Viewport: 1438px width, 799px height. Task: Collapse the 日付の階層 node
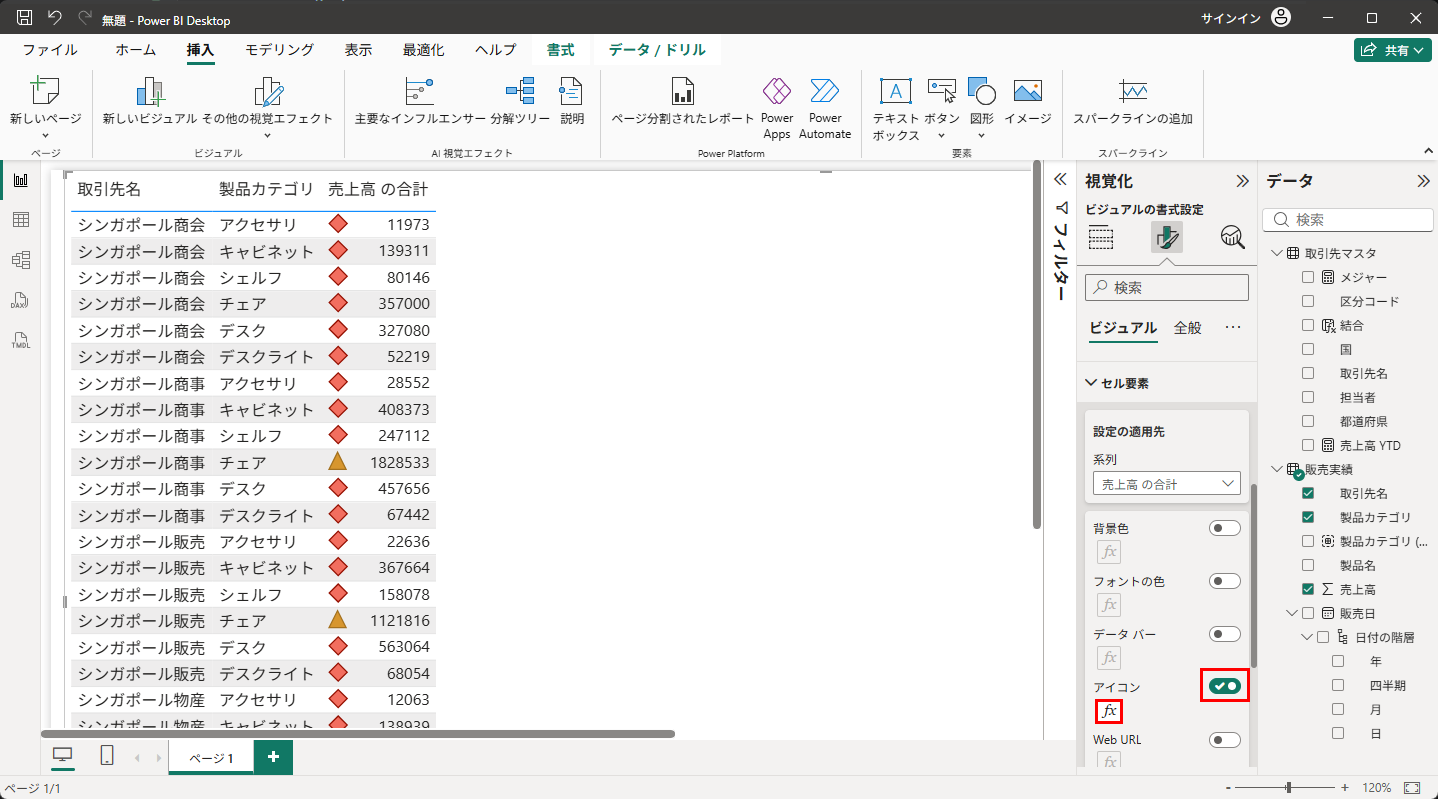point(1307,637)
